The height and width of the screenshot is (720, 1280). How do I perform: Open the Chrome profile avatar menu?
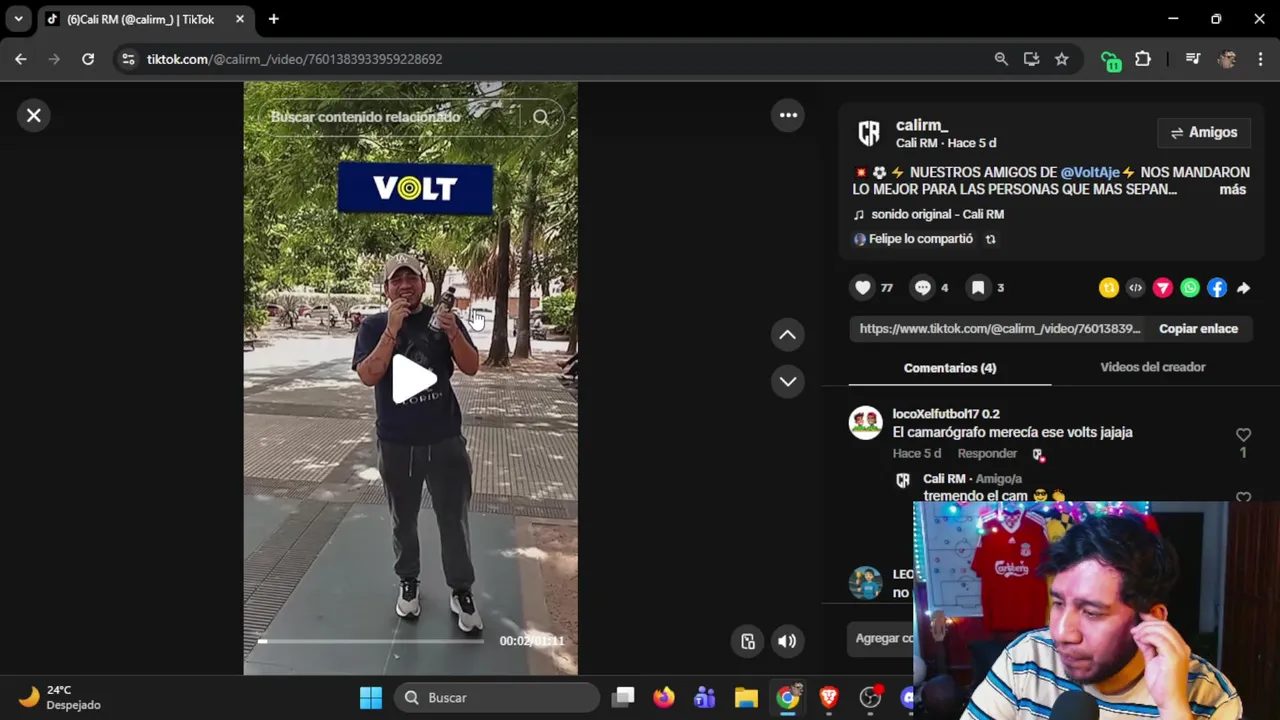(x=1227, y=59)
